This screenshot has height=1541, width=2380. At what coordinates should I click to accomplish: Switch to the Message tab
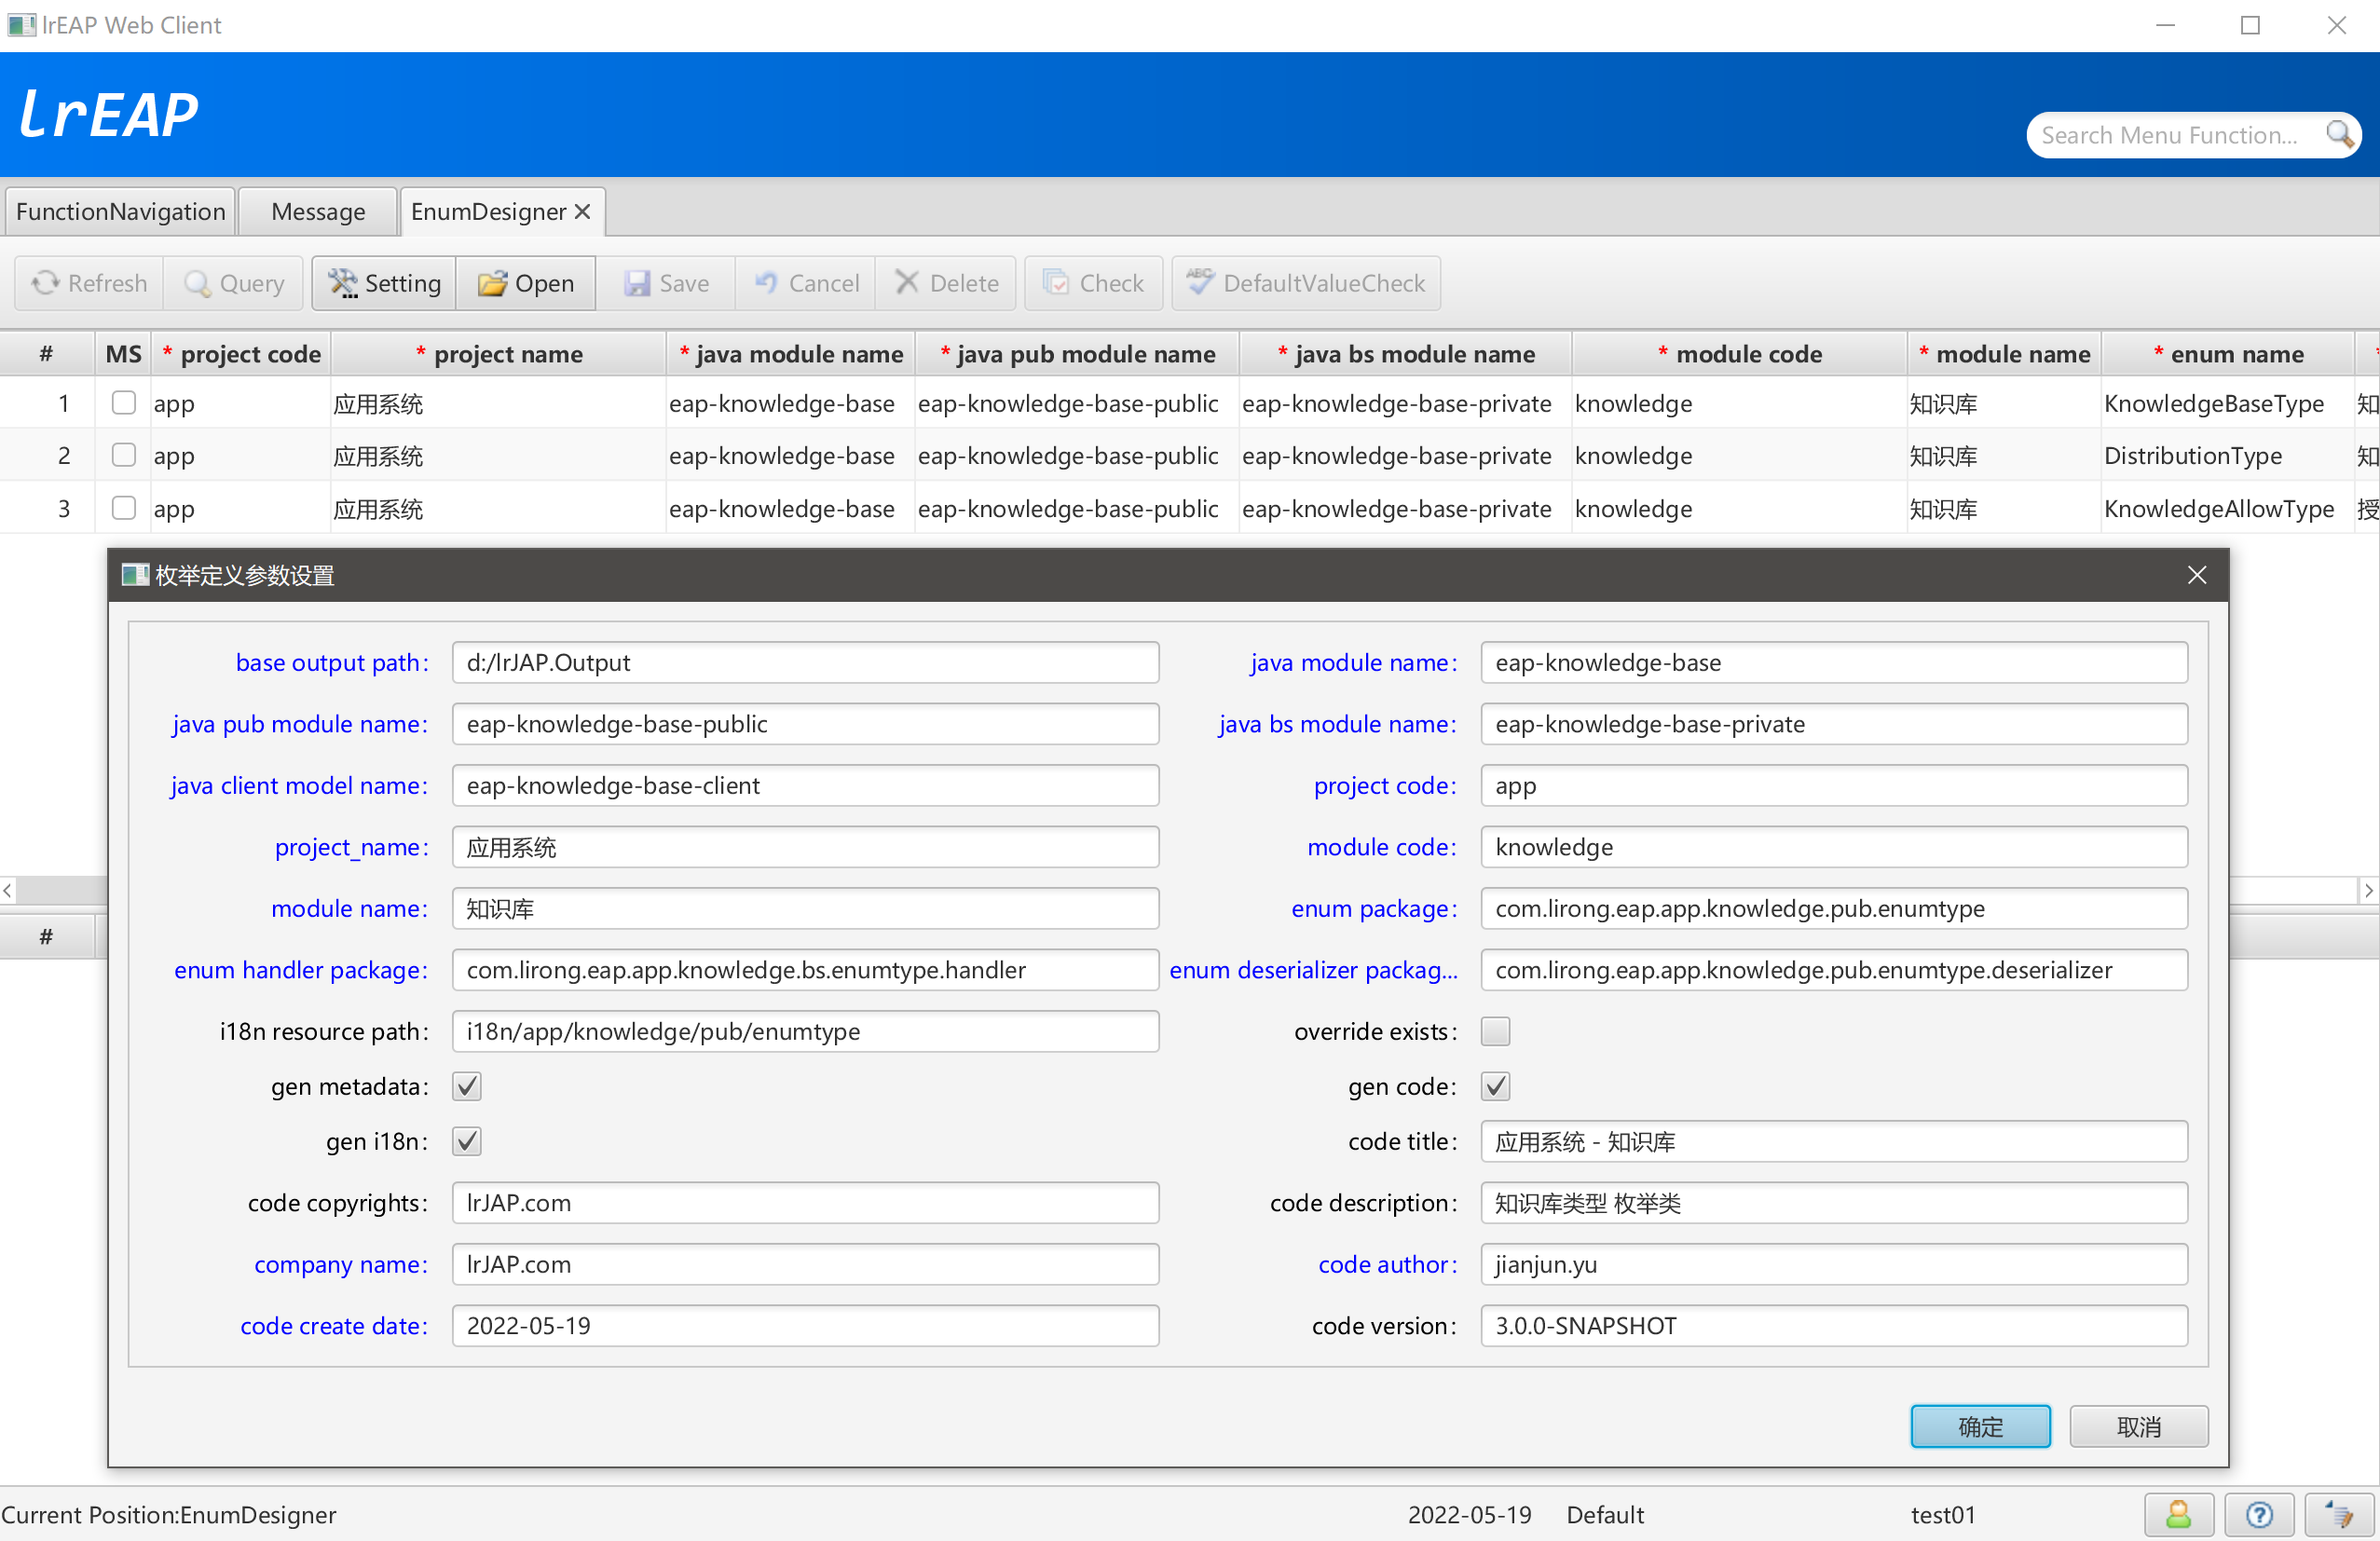click(x=318, y=212)
